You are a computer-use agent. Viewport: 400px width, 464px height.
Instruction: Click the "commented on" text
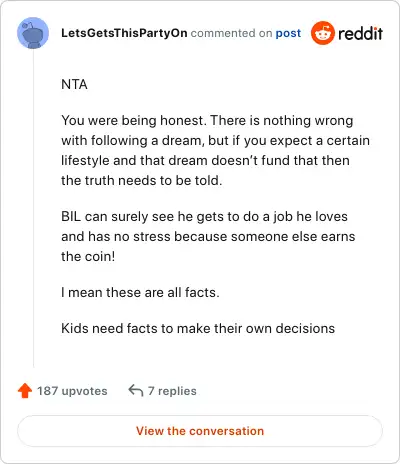click(x=231, y=33)
